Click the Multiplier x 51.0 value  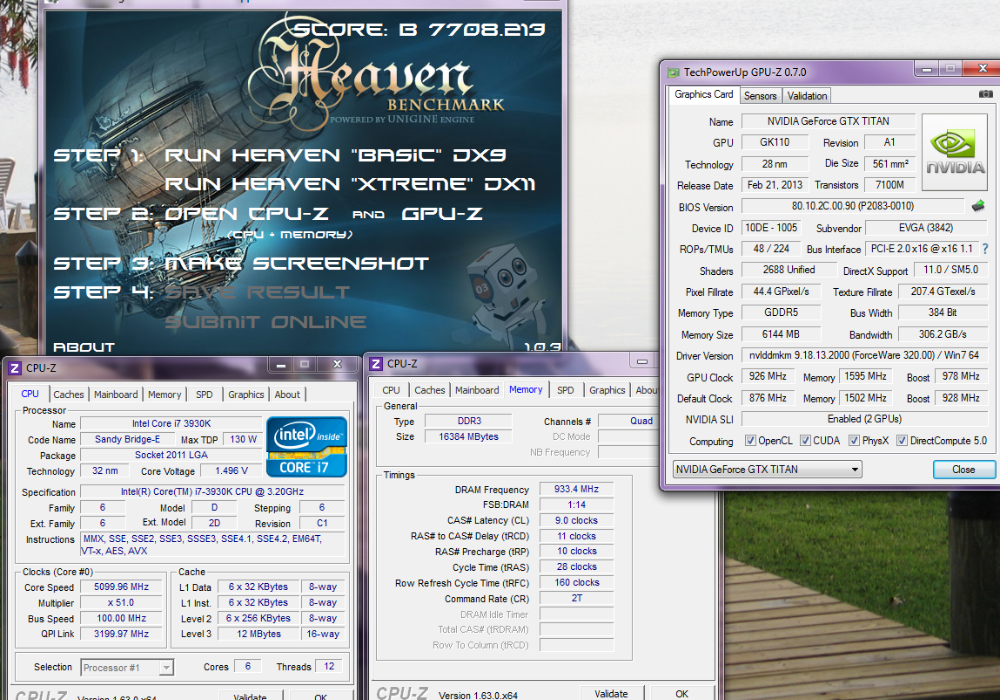121,602
